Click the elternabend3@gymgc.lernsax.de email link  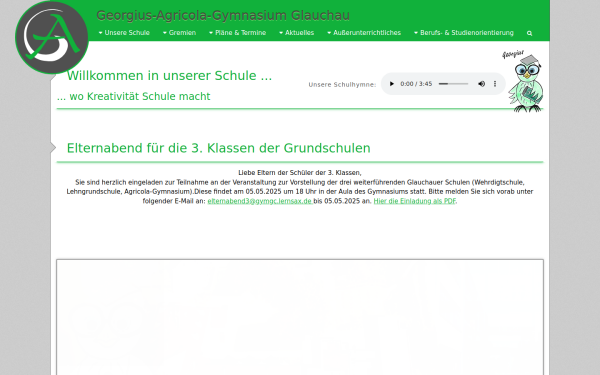click(x=260, y=201)
